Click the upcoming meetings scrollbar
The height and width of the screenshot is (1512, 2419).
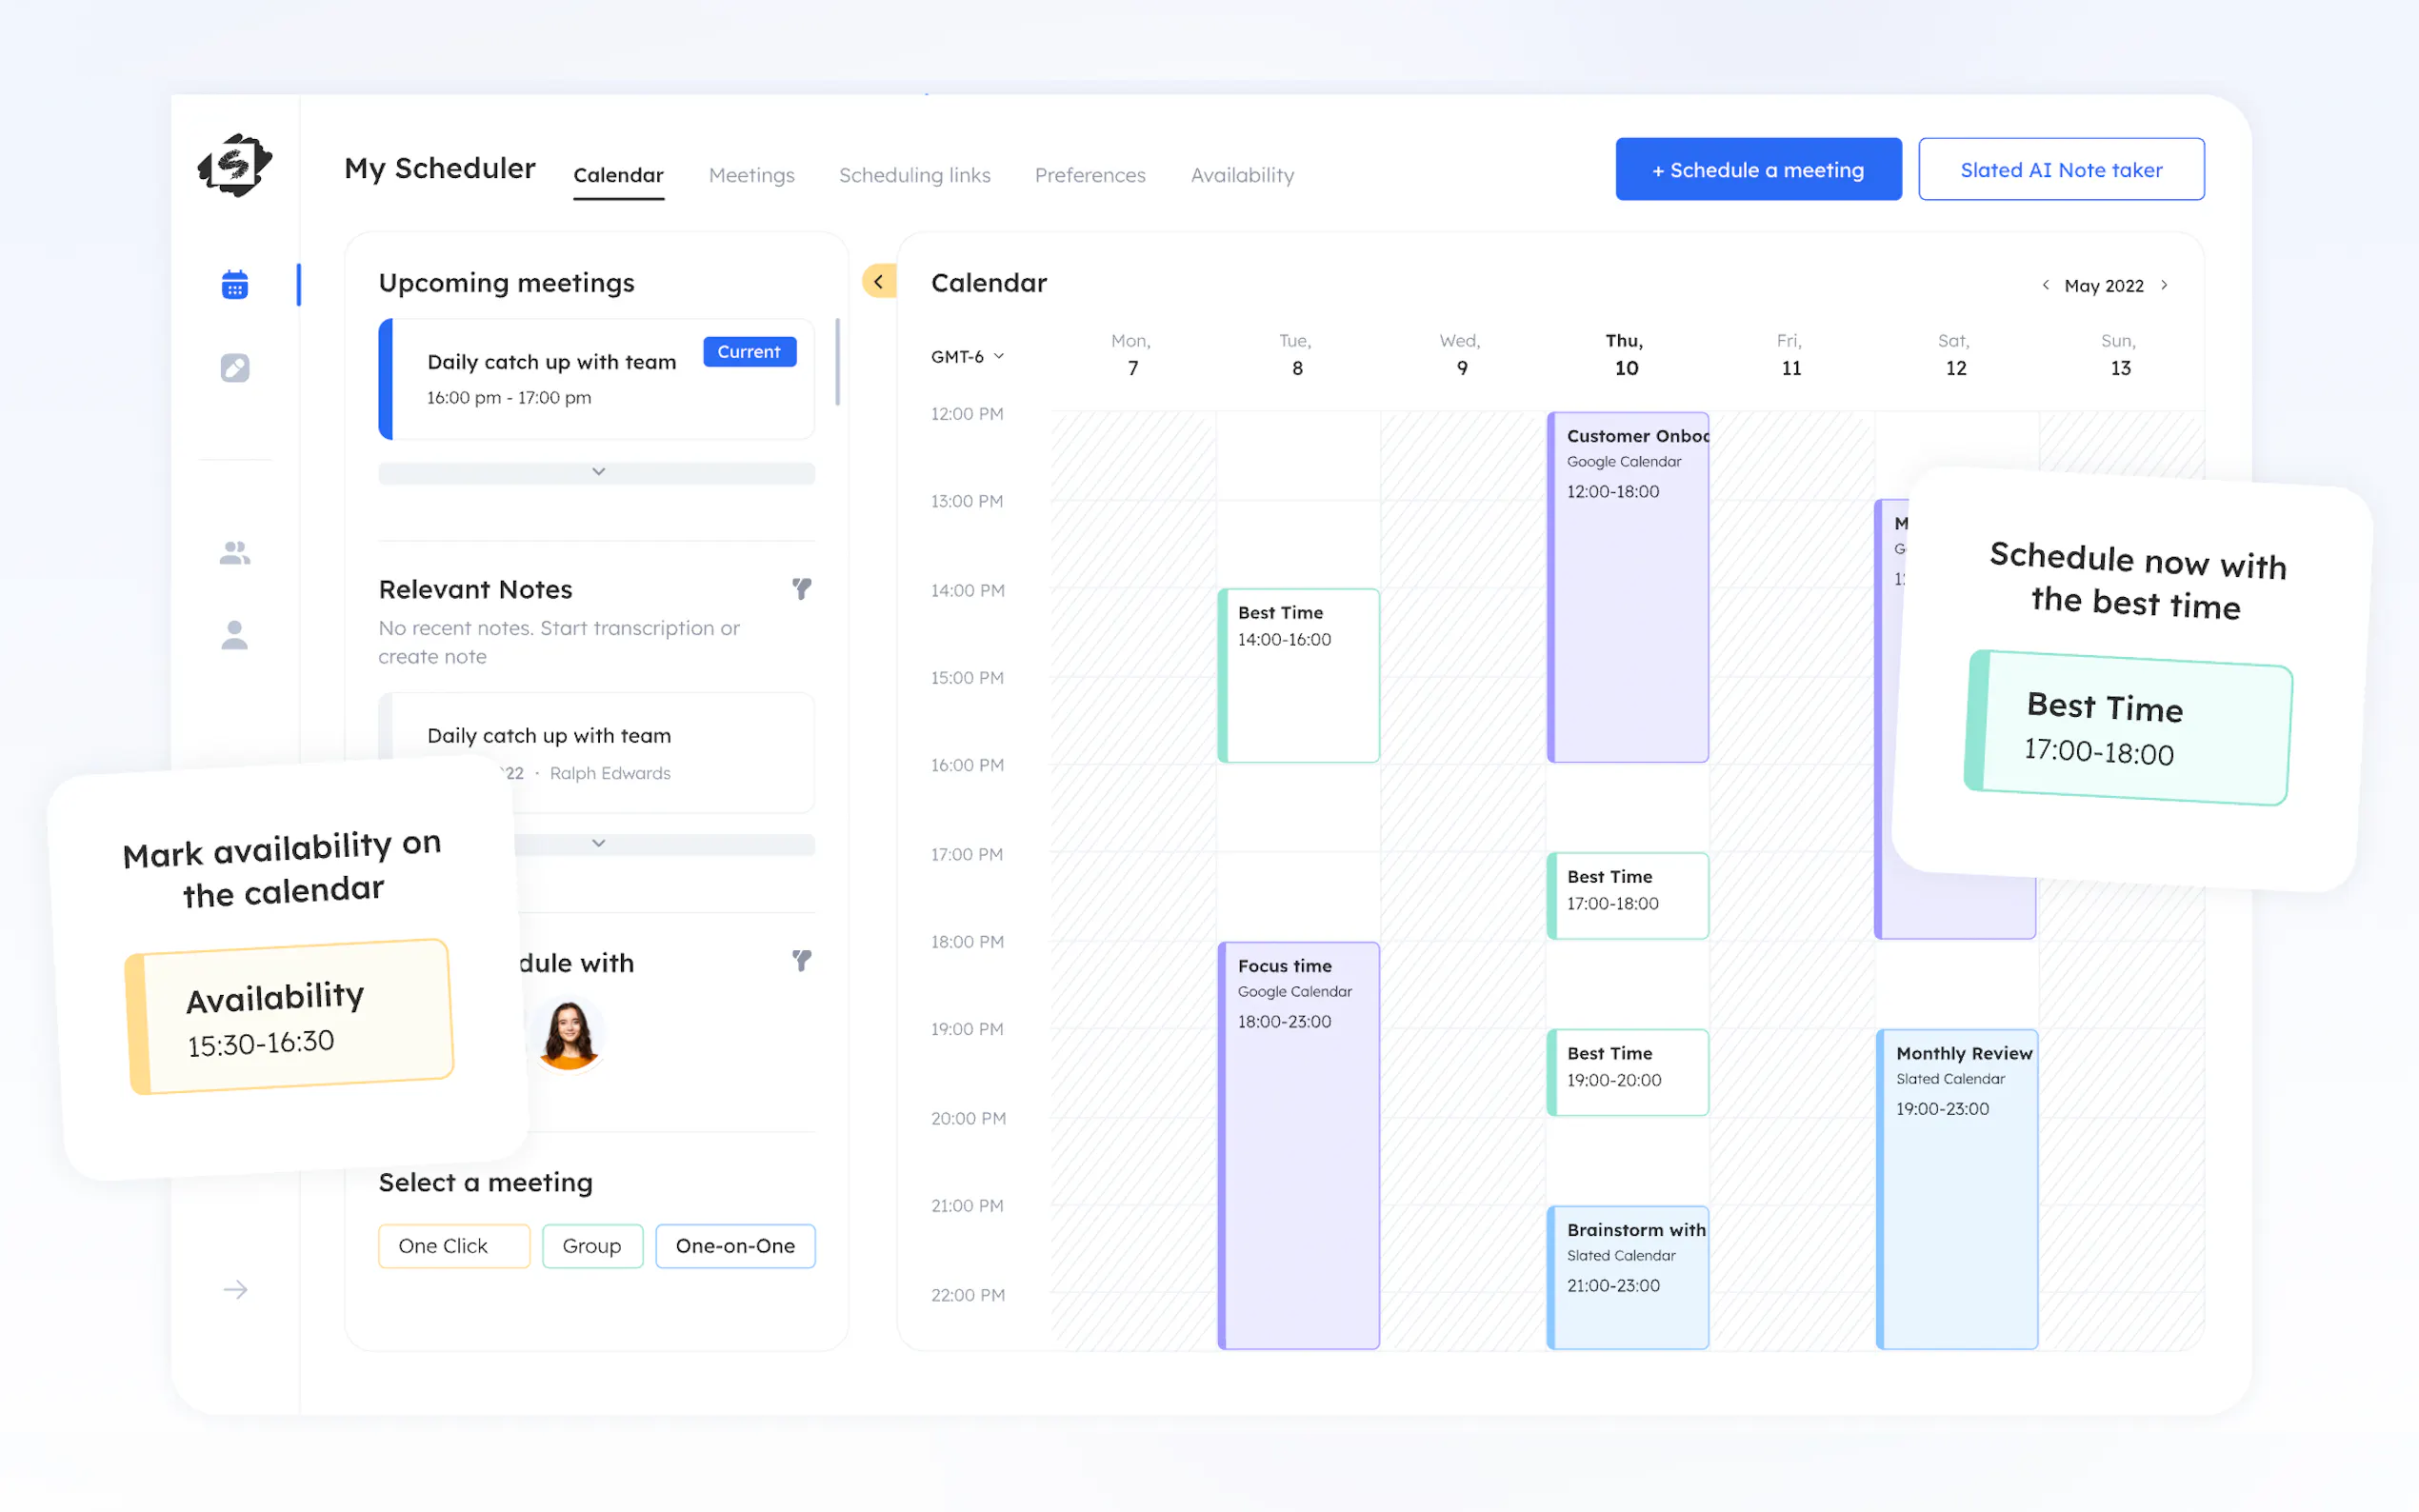pyautogui.click(x=837, y=362)
